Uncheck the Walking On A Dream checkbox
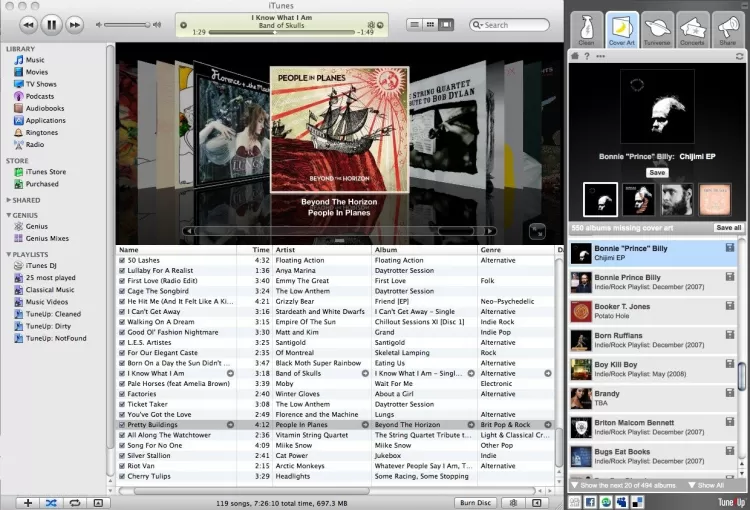Screen dimensions: 750x510 click(122, 322)
